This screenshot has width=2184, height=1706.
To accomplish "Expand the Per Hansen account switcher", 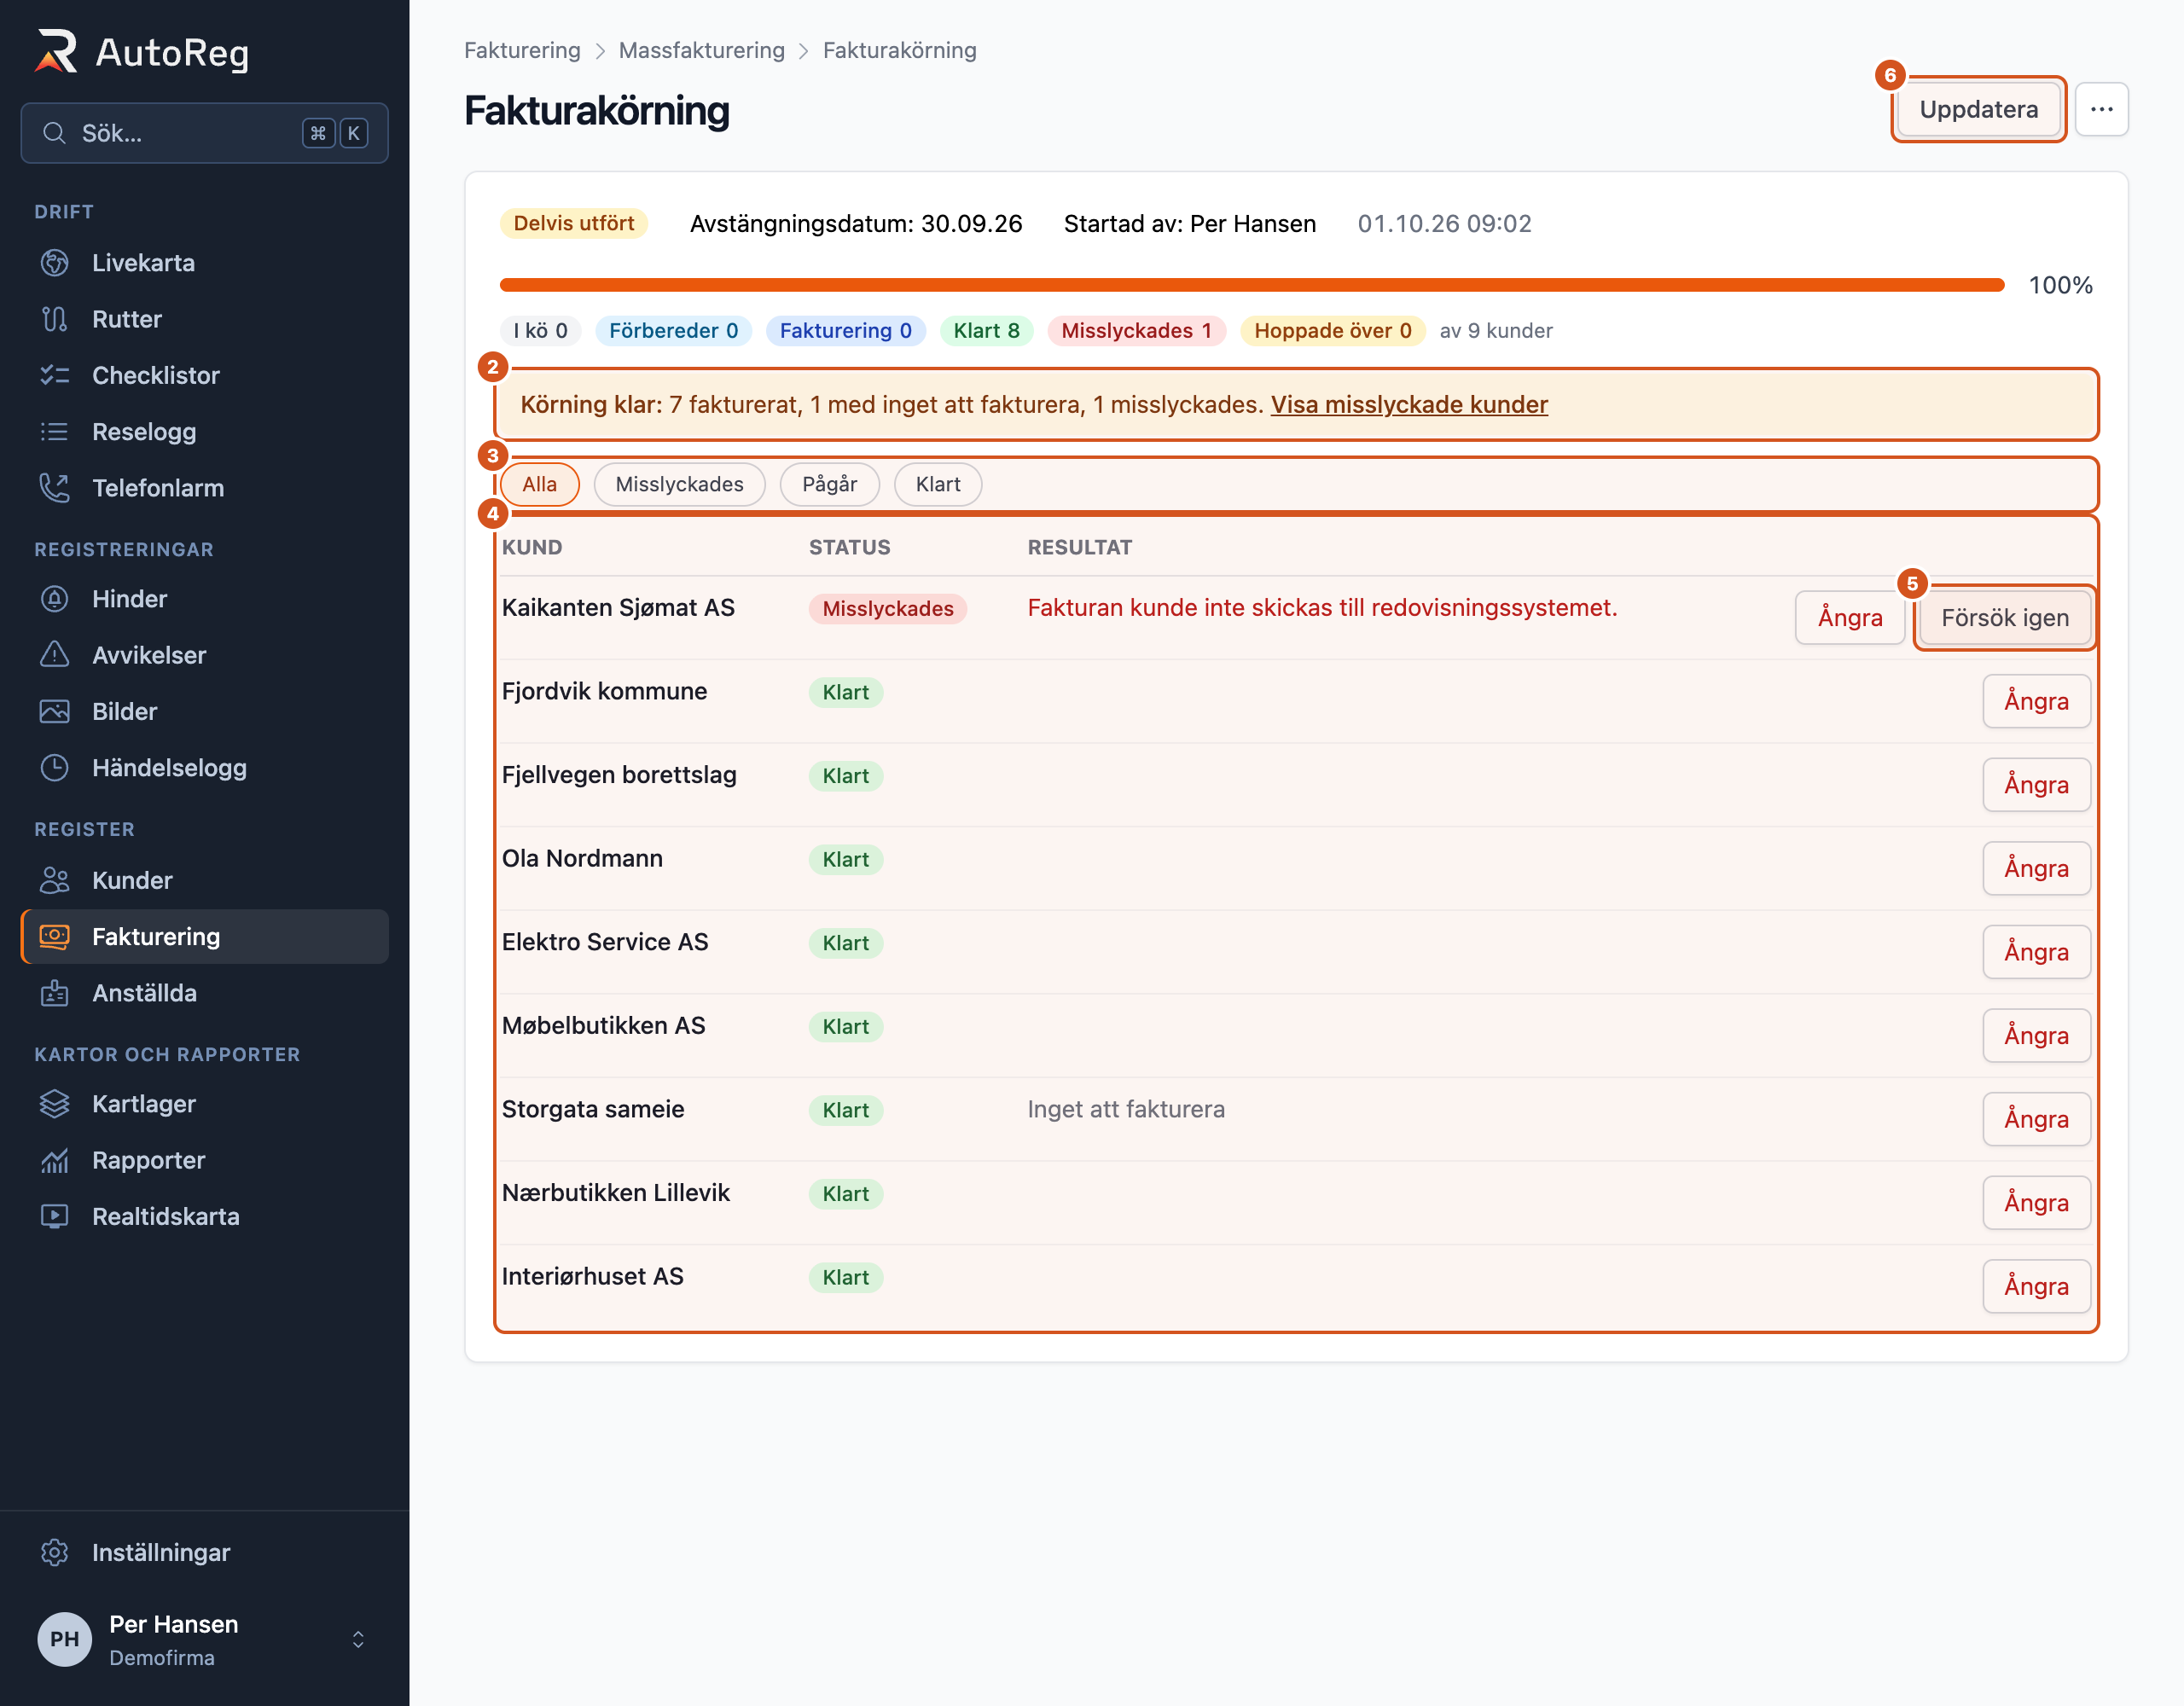I will pos(358,1639).
